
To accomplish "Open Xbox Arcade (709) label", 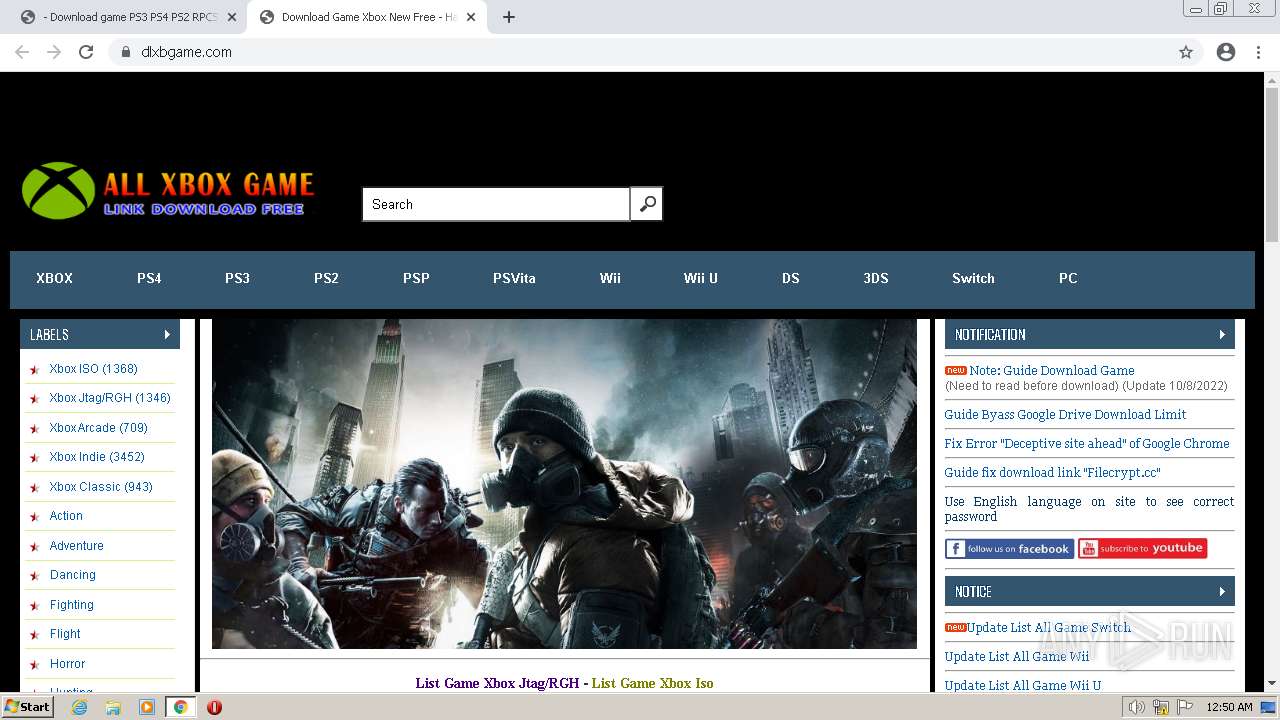I will (98, 428).
